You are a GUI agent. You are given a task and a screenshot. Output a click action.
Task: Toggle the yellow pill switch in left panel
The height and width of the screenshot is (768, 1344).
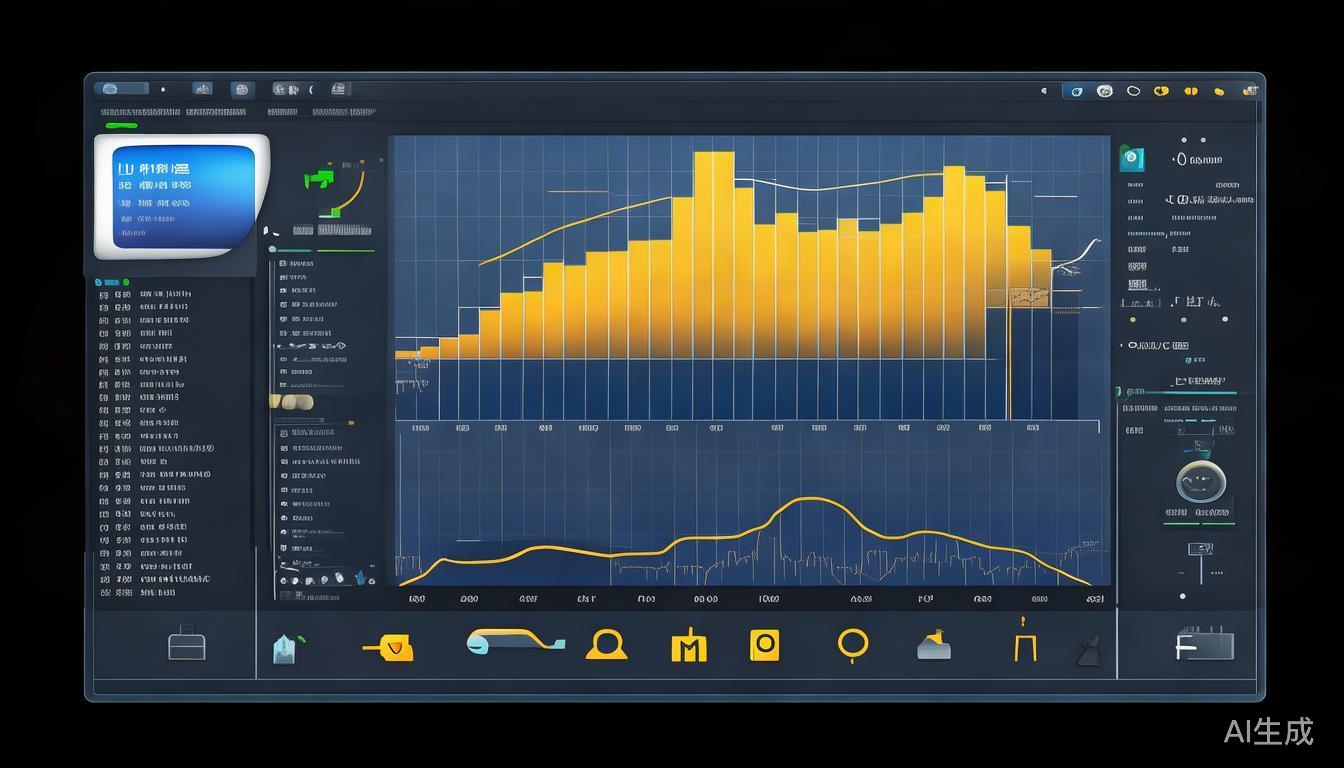[291, 402]
